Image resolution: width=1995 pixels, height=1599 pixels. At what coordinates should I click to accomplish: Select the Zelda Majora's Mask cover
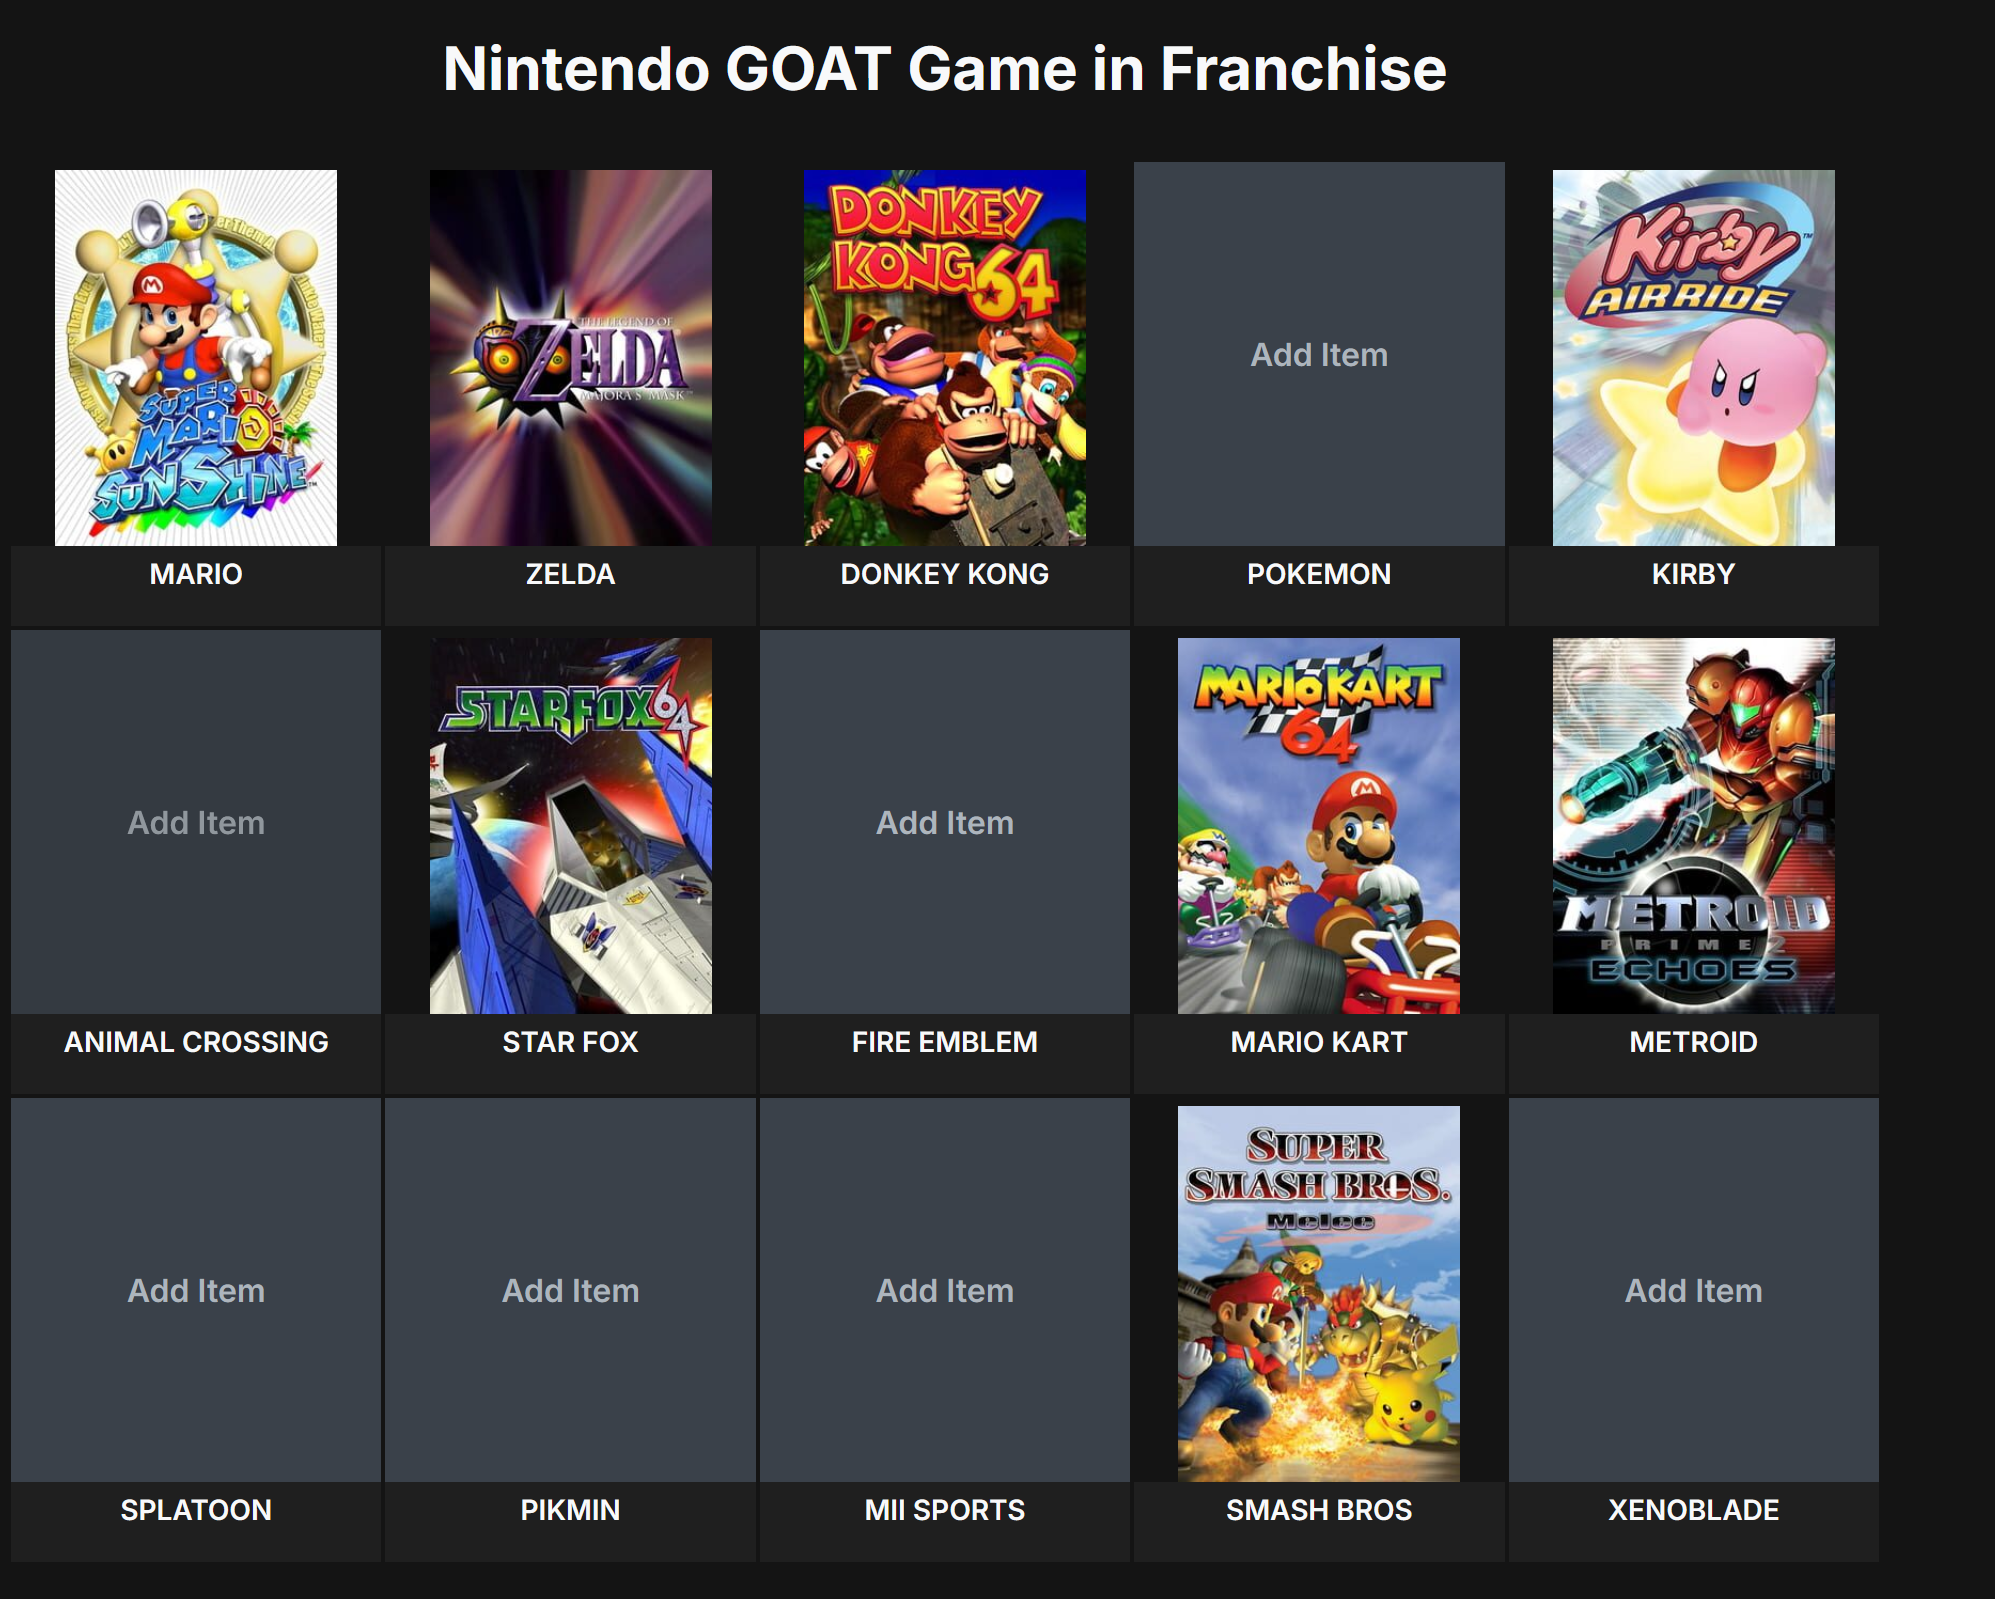tap(571, 358)
